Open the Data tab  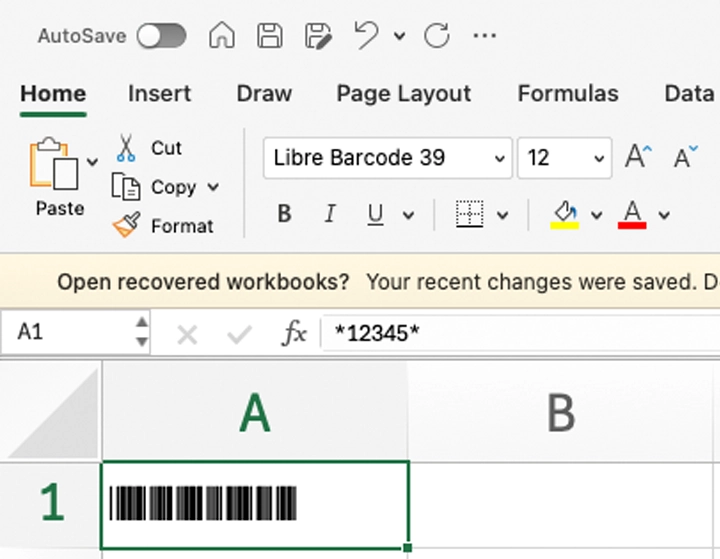689,94
